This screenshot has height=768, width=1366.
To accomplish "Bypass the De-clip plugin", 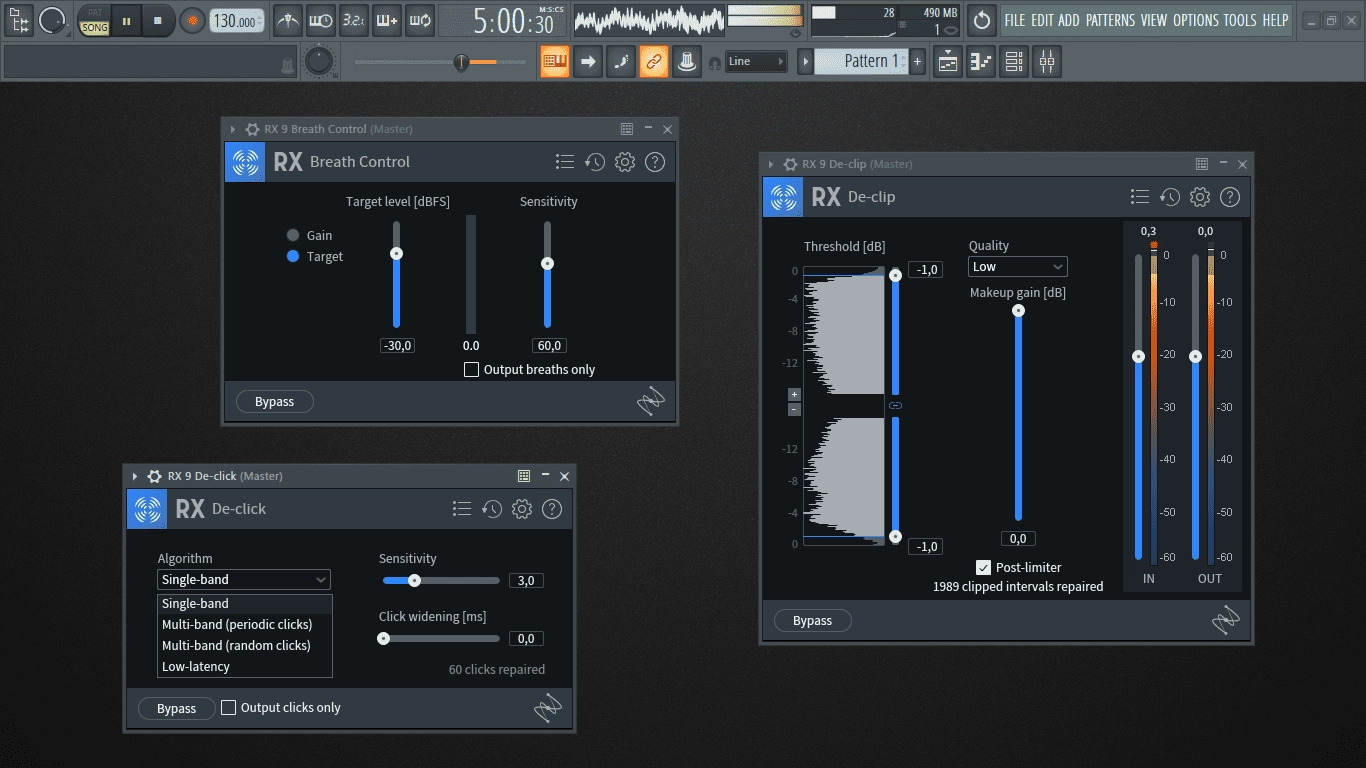I will pyautogui.click(x=813, y=621).
